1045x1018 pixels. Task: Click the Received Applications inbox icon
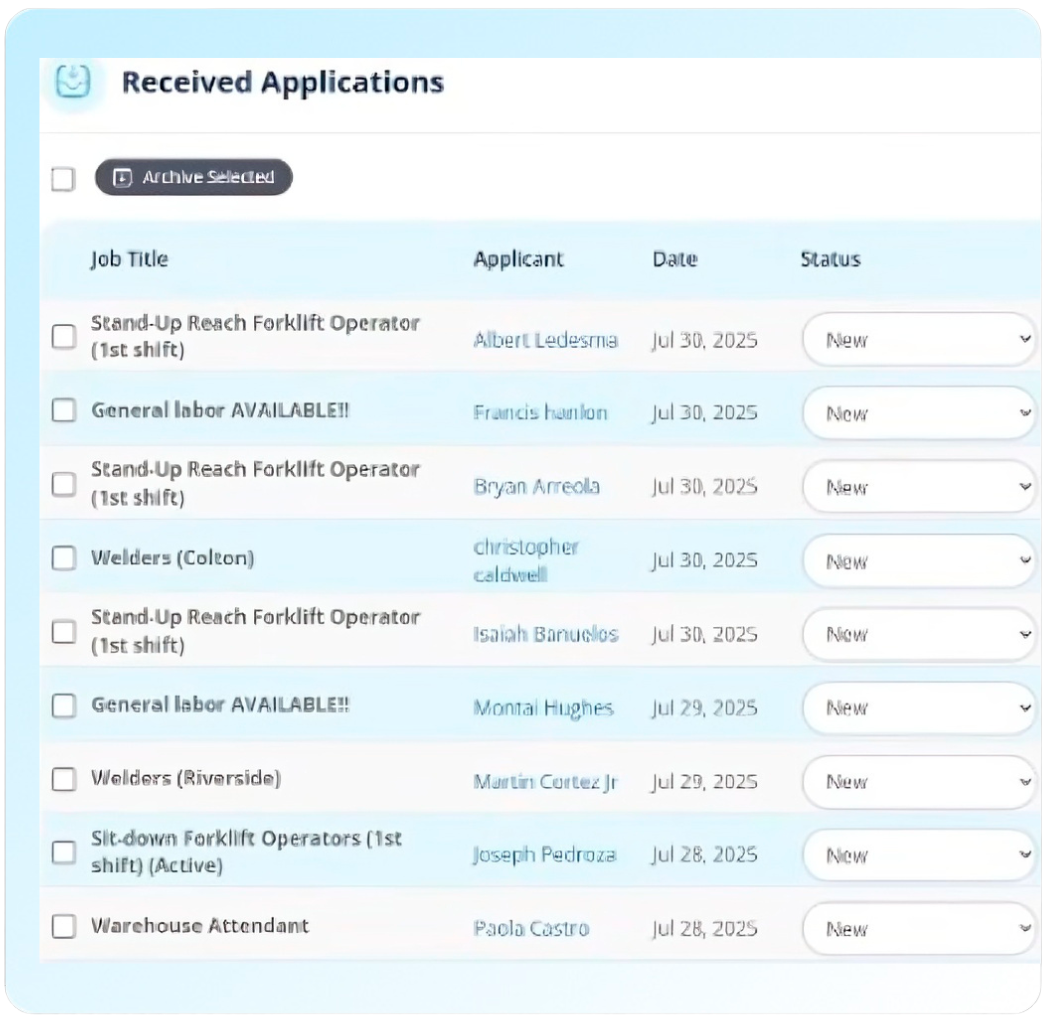pos(73,82)
